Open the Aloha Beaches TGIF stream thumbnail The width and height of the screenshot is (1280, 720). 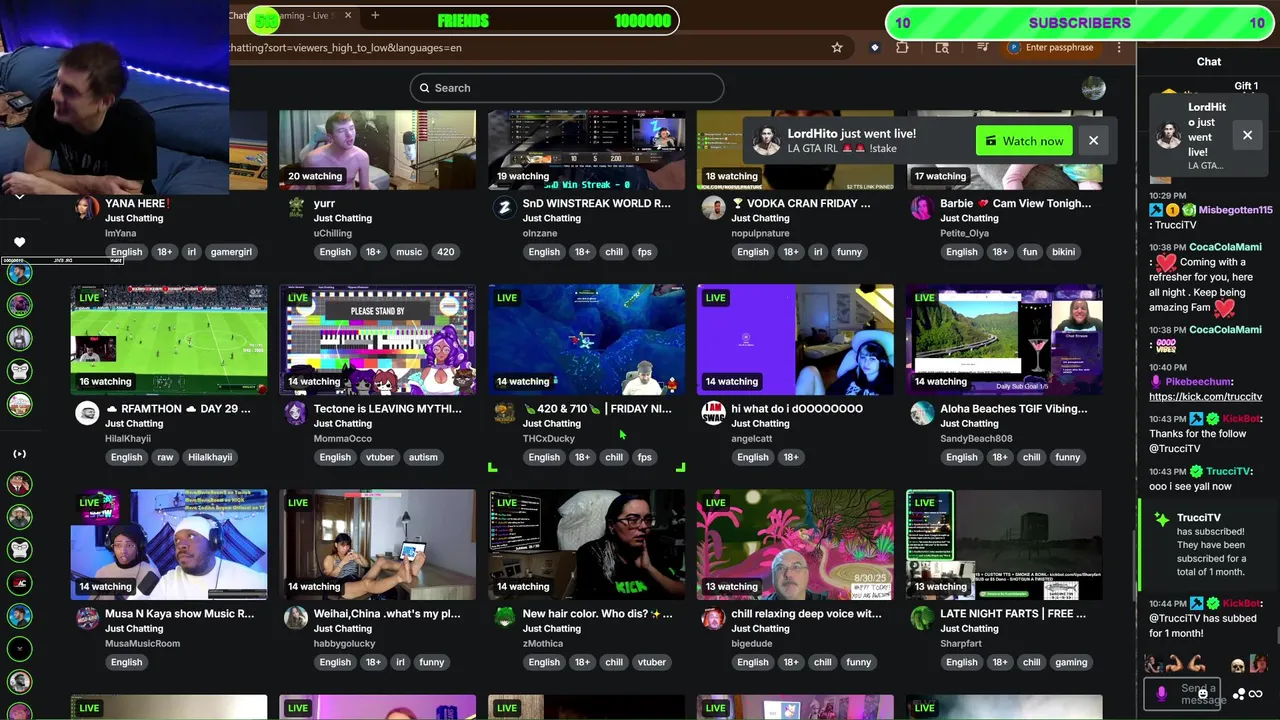pyautogui.click(x=1004, y=340)
